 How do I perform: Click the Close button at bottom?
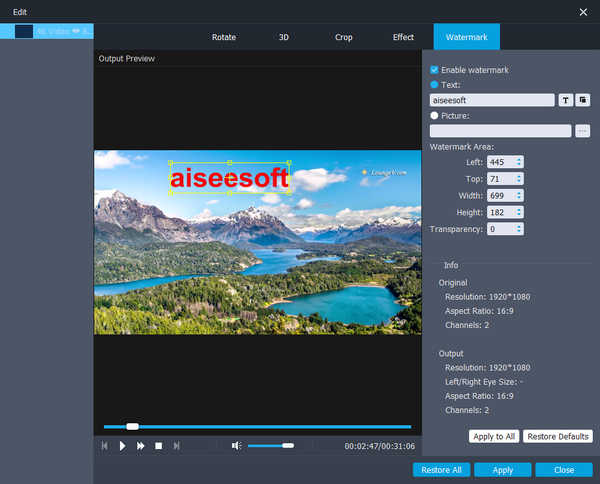tap(564, 470)
